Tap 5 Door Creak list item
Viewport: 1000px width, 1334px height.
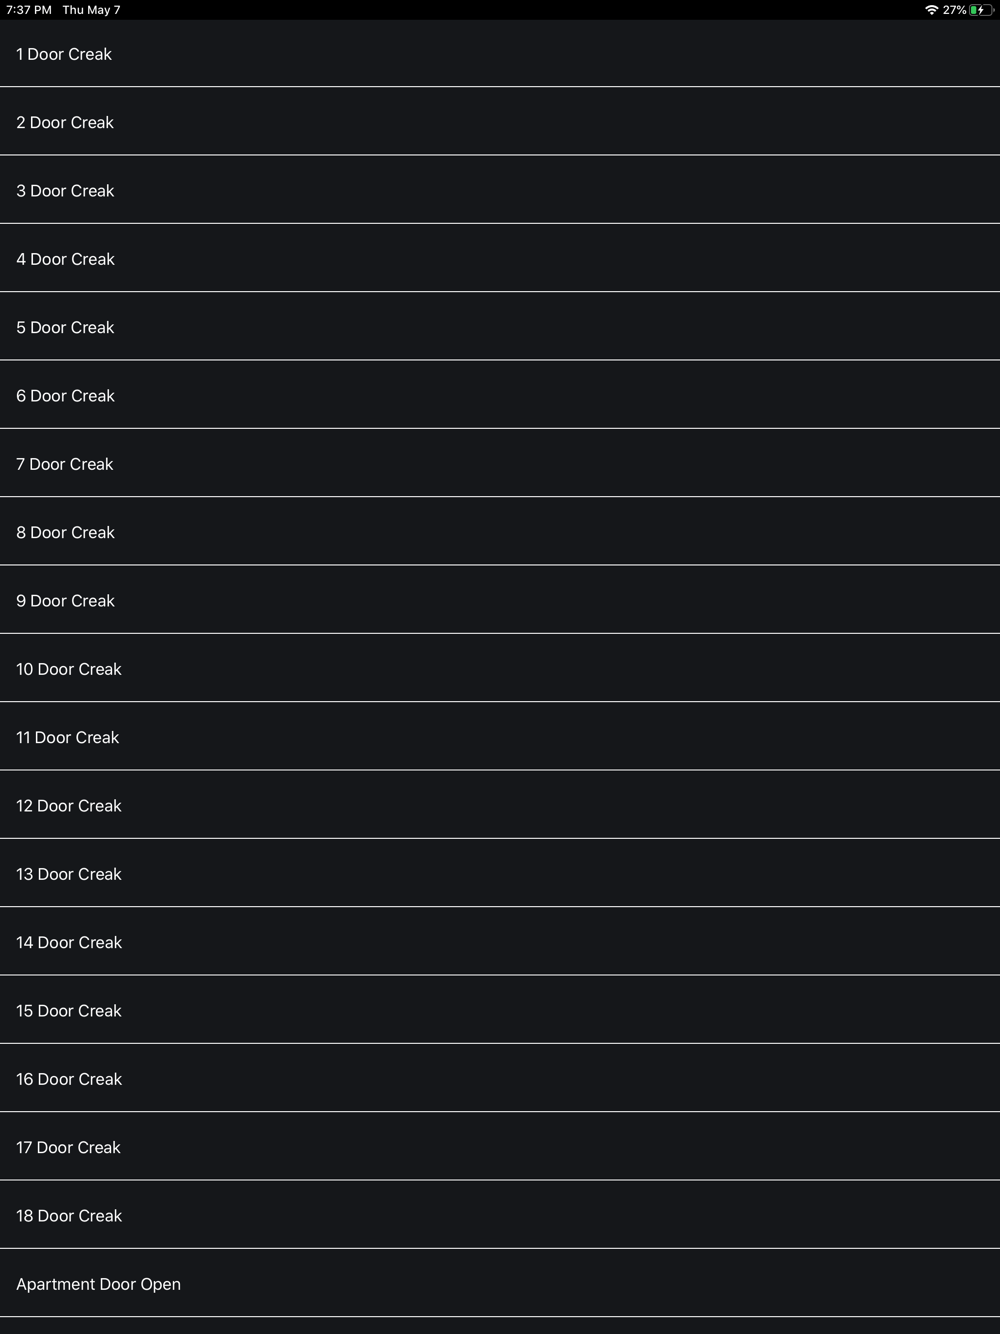tap(65, 327)
